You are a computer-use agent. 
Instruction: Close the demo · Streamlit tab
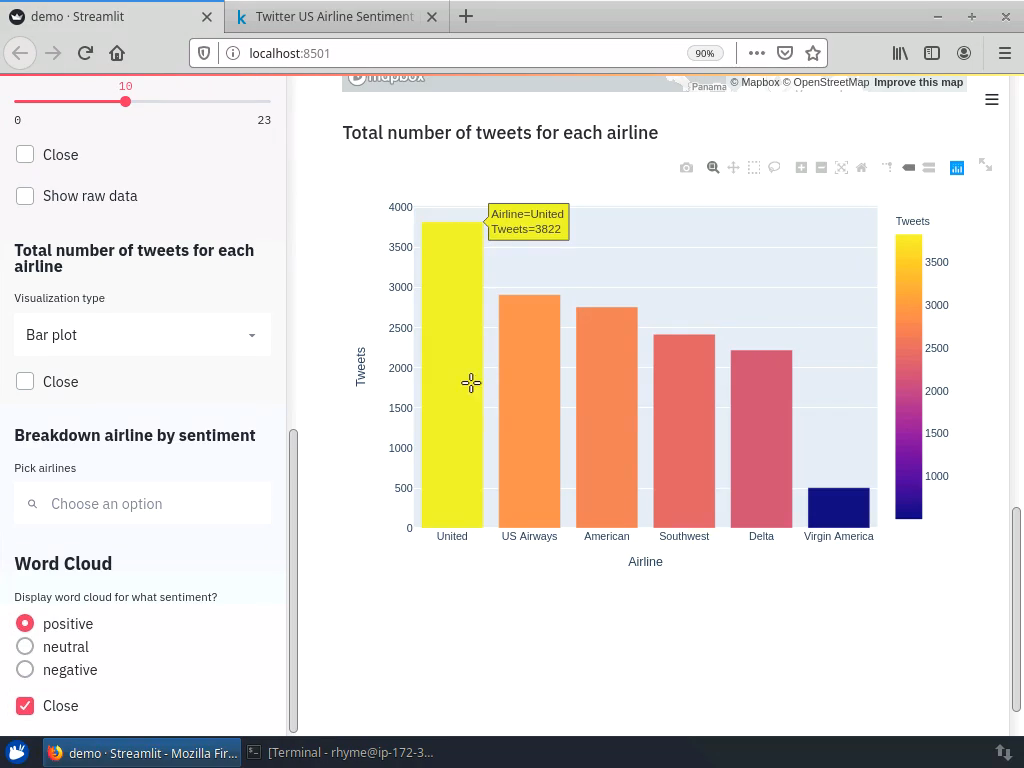[x=207, y=17]
